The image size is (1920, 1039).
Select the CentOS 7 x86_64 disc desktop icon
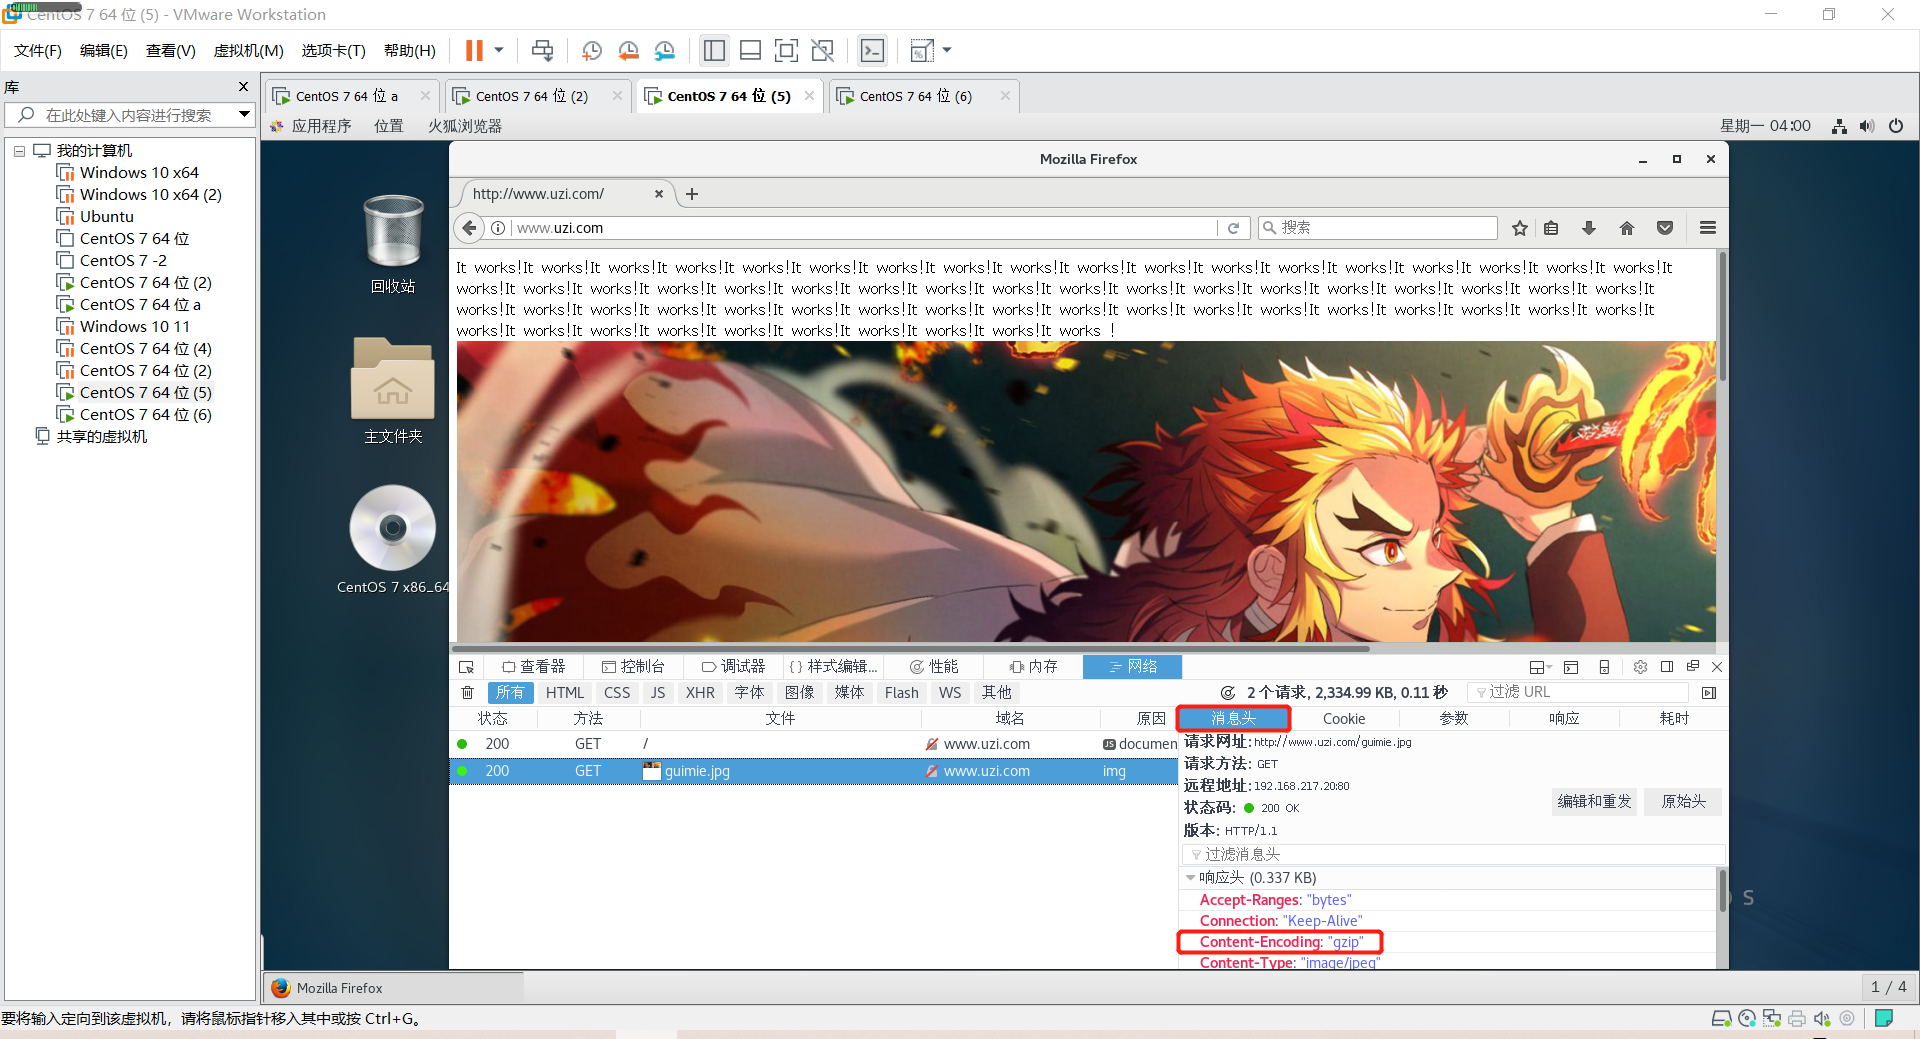[x=393, y=540]
